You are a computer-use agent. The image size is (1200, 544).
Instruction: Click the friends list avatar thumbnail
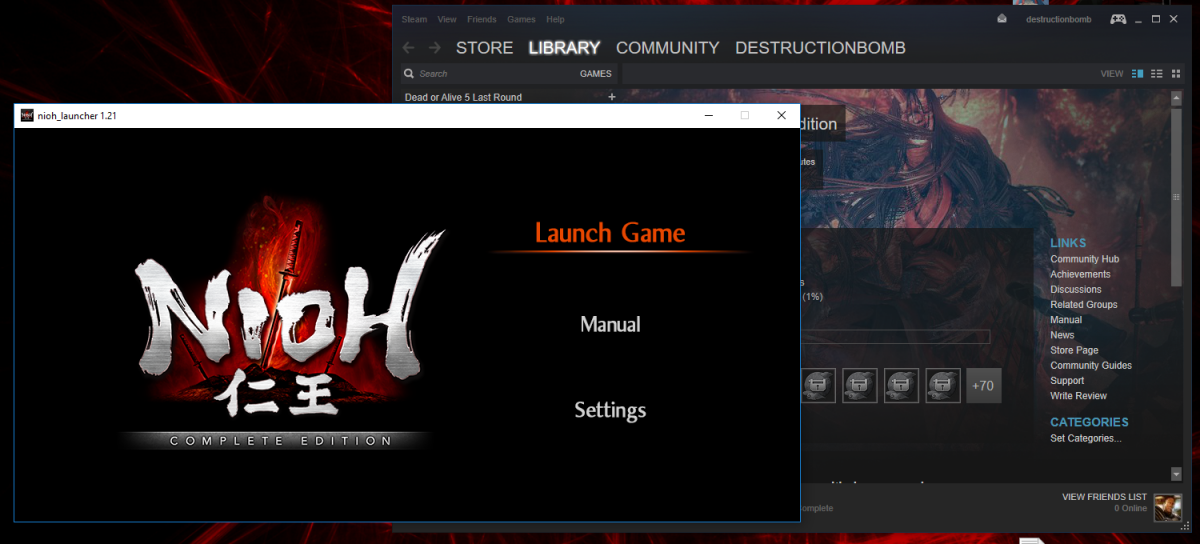1167,507
